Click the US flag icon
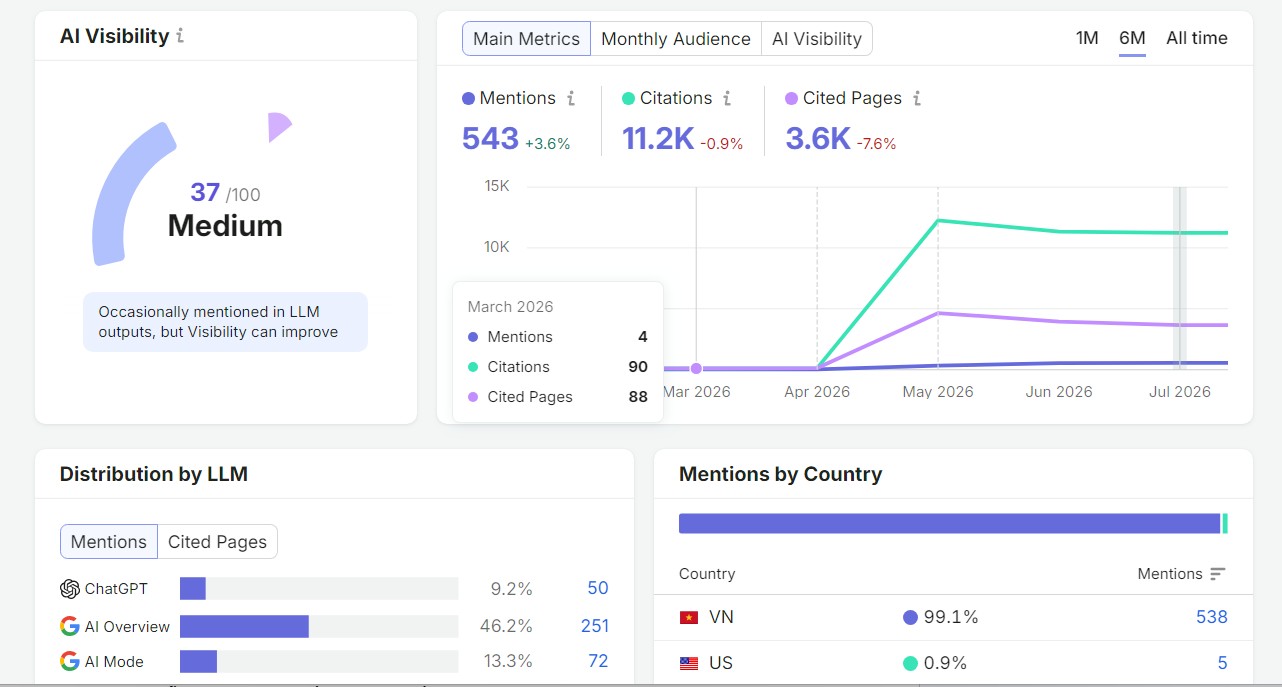The image size is (1282, 687). [x=688, y=663]
